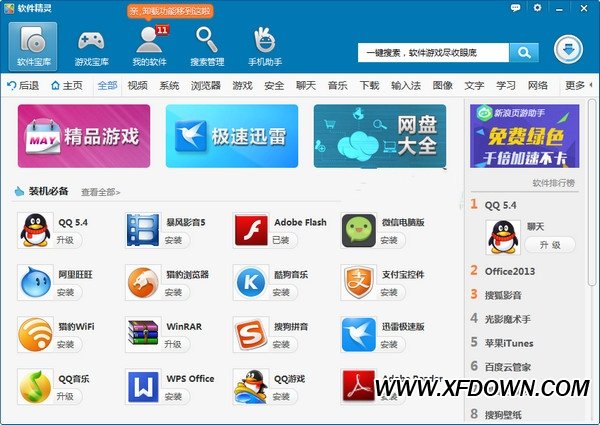Expand the 更多 categories dropdown
This screenshot has width=600, height=425.
pyautogui.click(x=577, y=85)
